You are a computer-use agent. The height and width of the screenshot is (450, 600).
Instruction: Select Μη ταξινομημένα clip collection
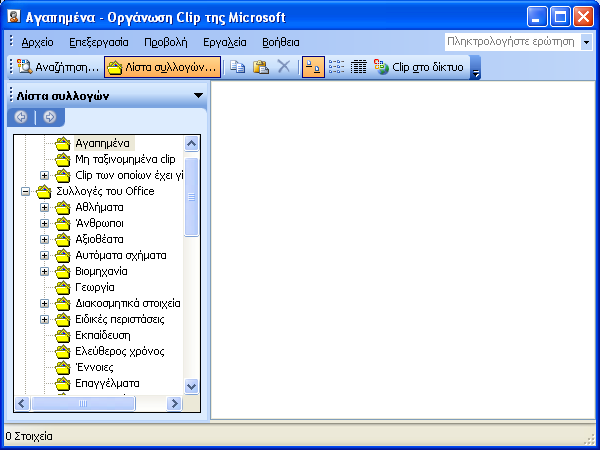(x=125, y=159)
